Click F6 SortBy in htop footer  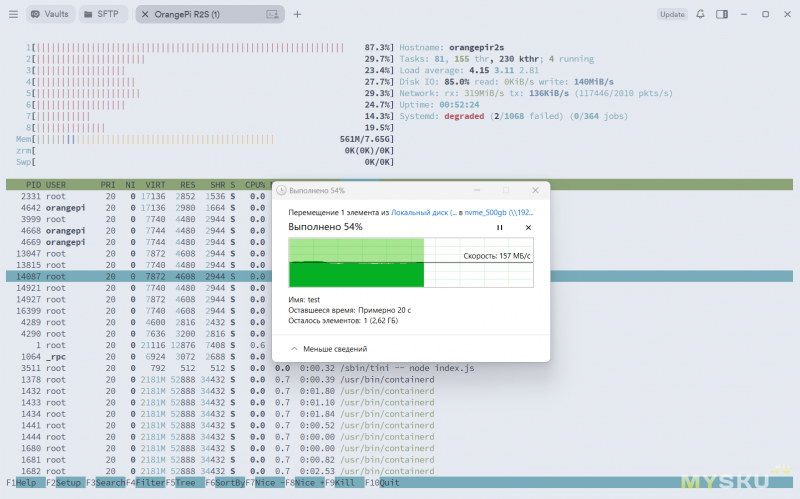225,483
